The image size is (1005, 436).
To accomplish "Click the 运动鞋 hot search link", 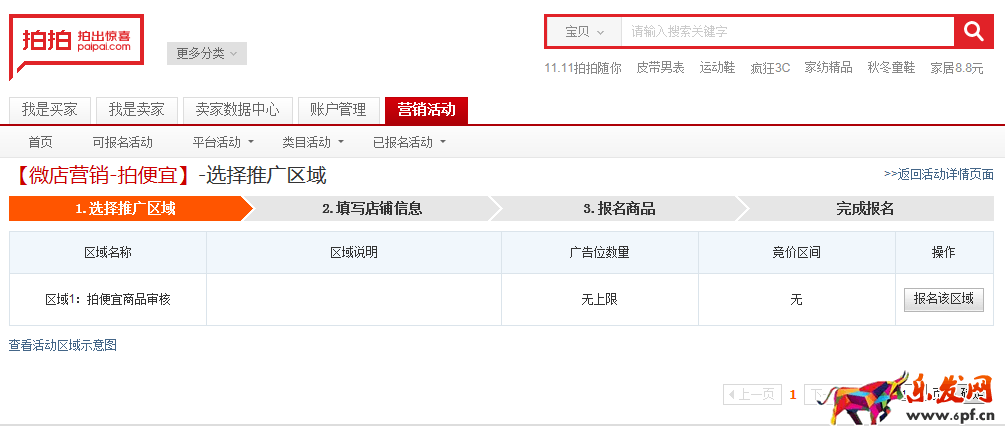I will pyautogui.click(x=717, y=68).
